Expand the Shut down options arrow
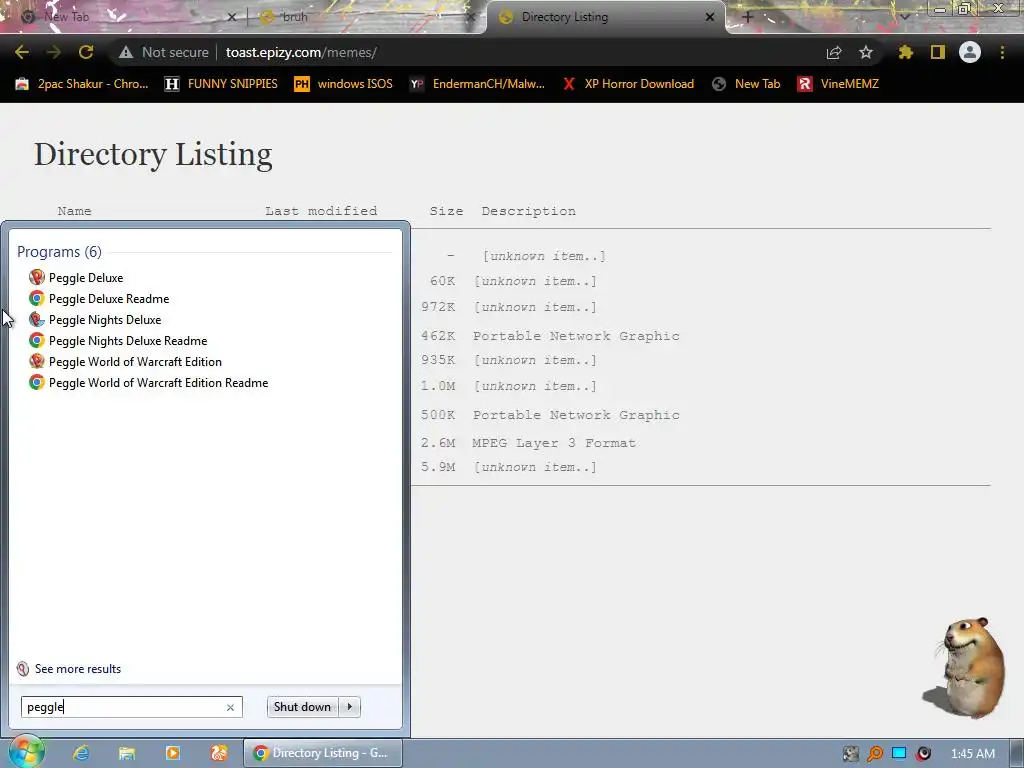This screenshot has width=1024, height=768. [x=349, y=707]
